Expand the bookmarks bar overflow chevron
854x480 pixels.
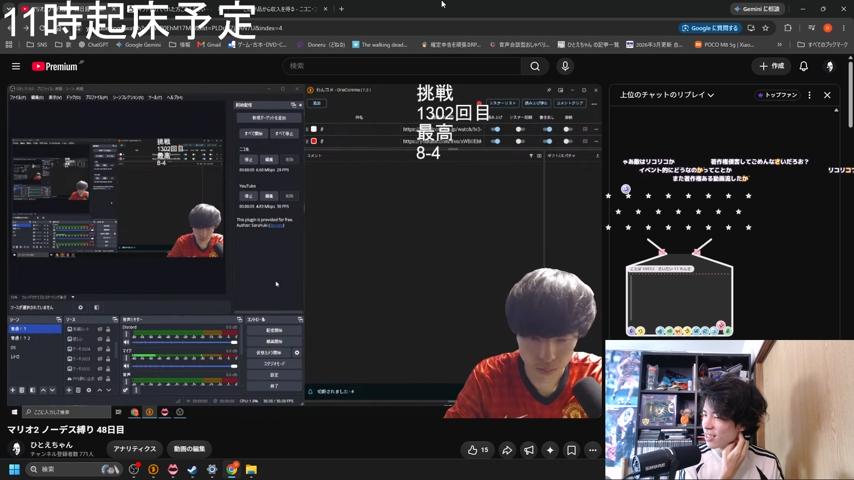point(780,45)
